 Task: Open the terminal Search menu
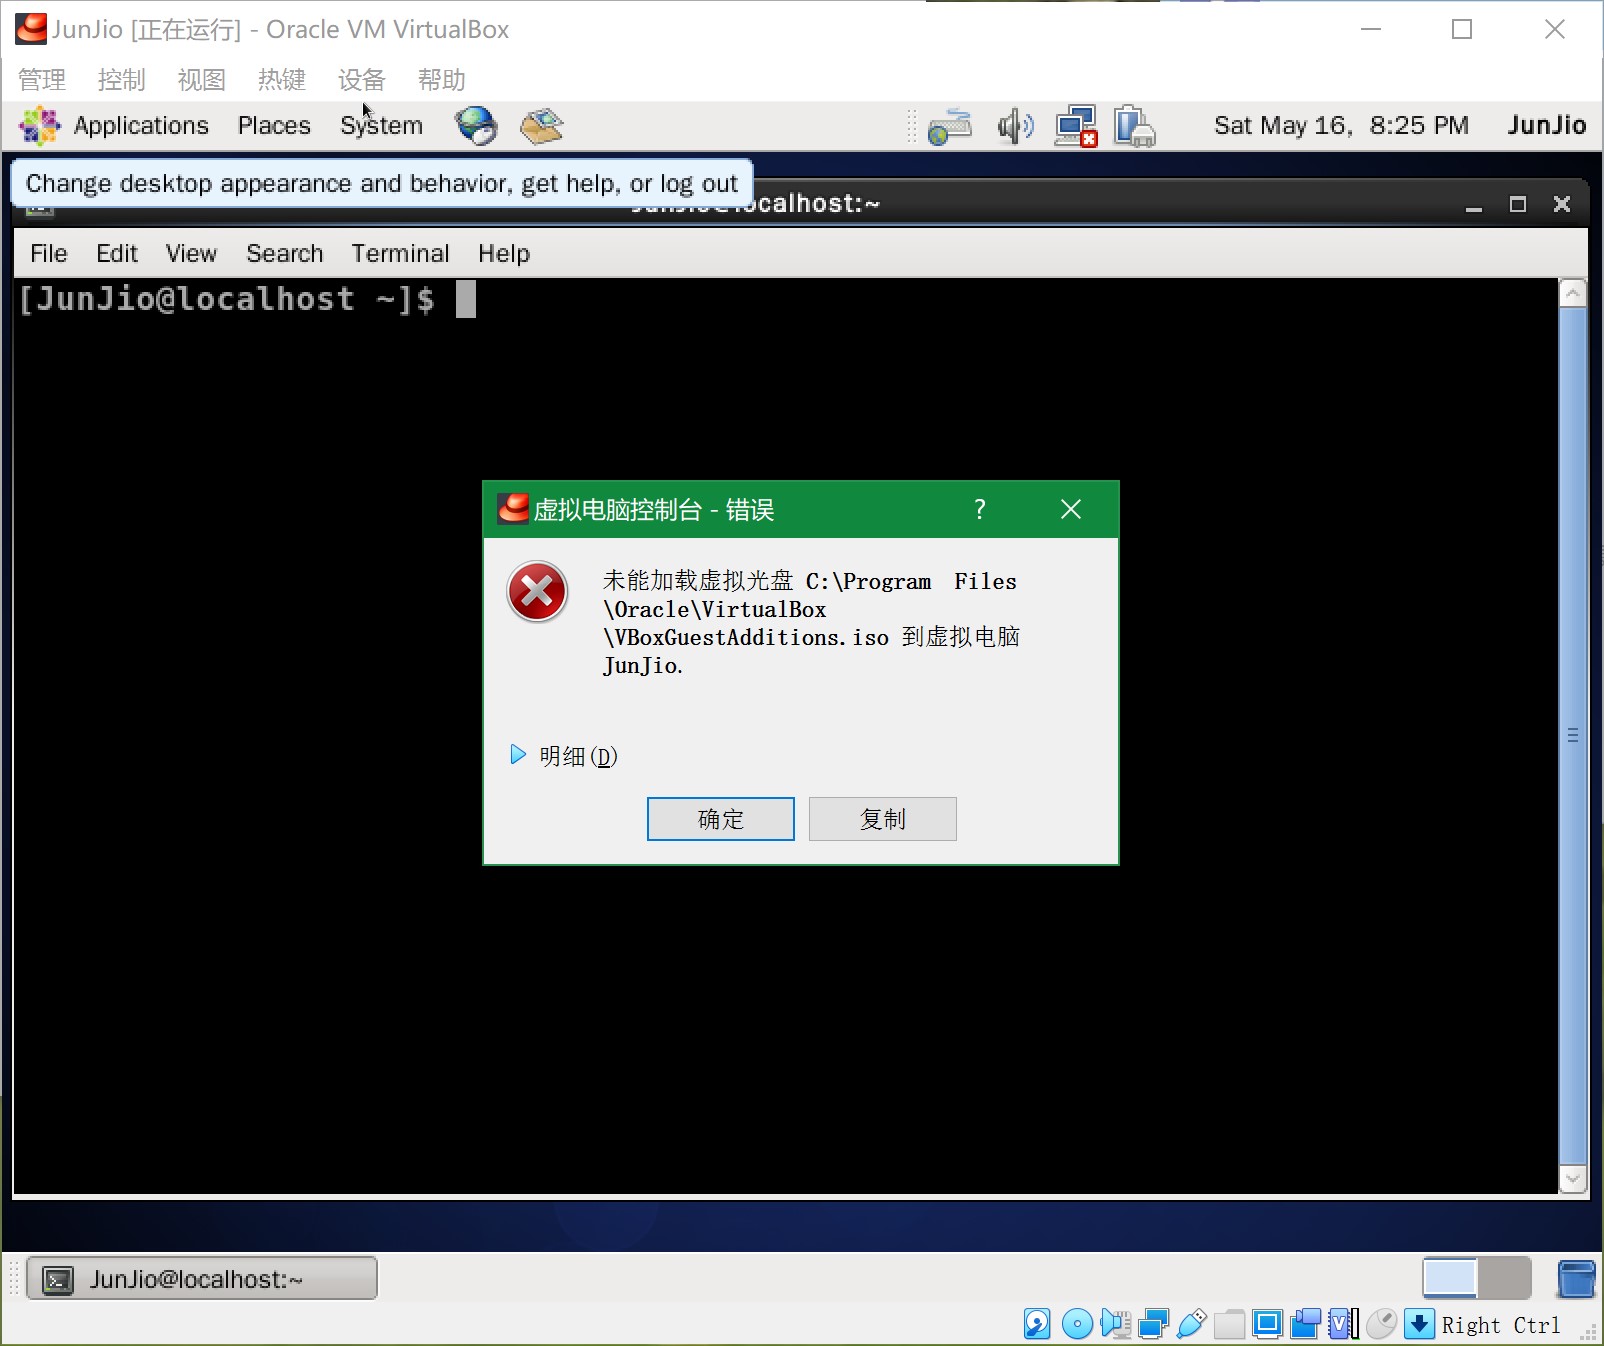pos(285,254)
